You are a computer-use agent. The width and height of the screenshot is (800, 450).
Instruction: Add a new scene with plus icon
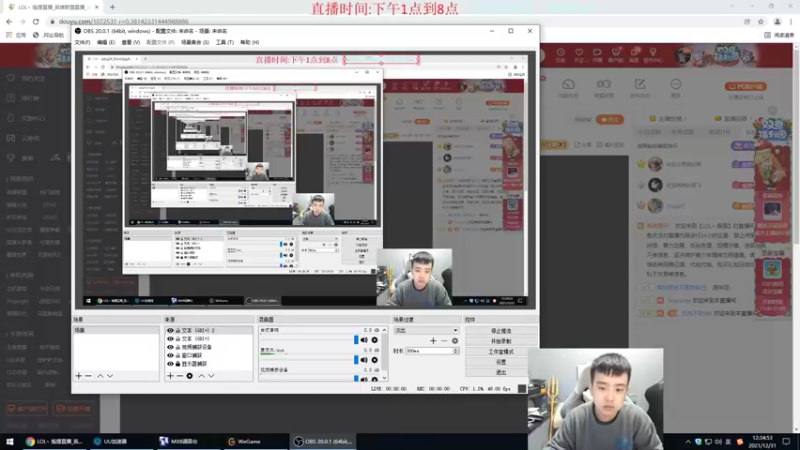[79, 376]
